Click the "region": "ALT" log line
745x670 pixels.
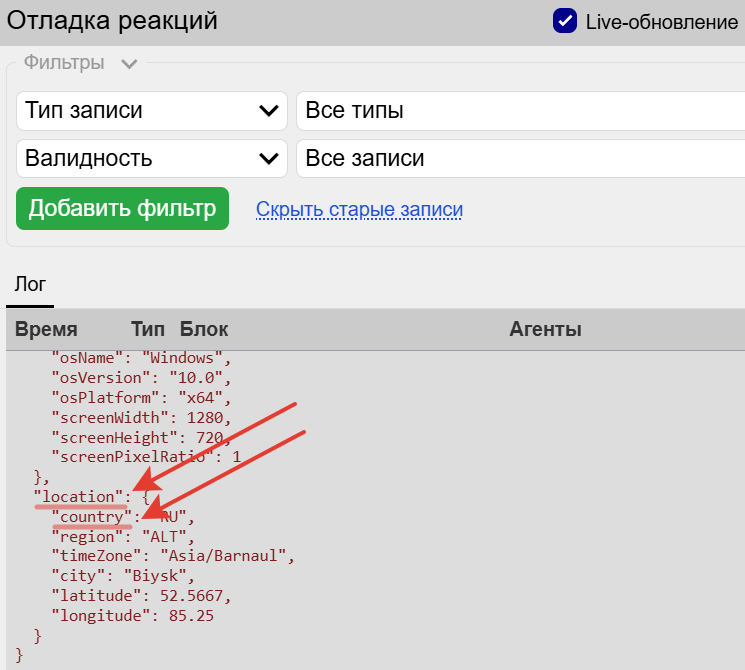pos(123,537)
